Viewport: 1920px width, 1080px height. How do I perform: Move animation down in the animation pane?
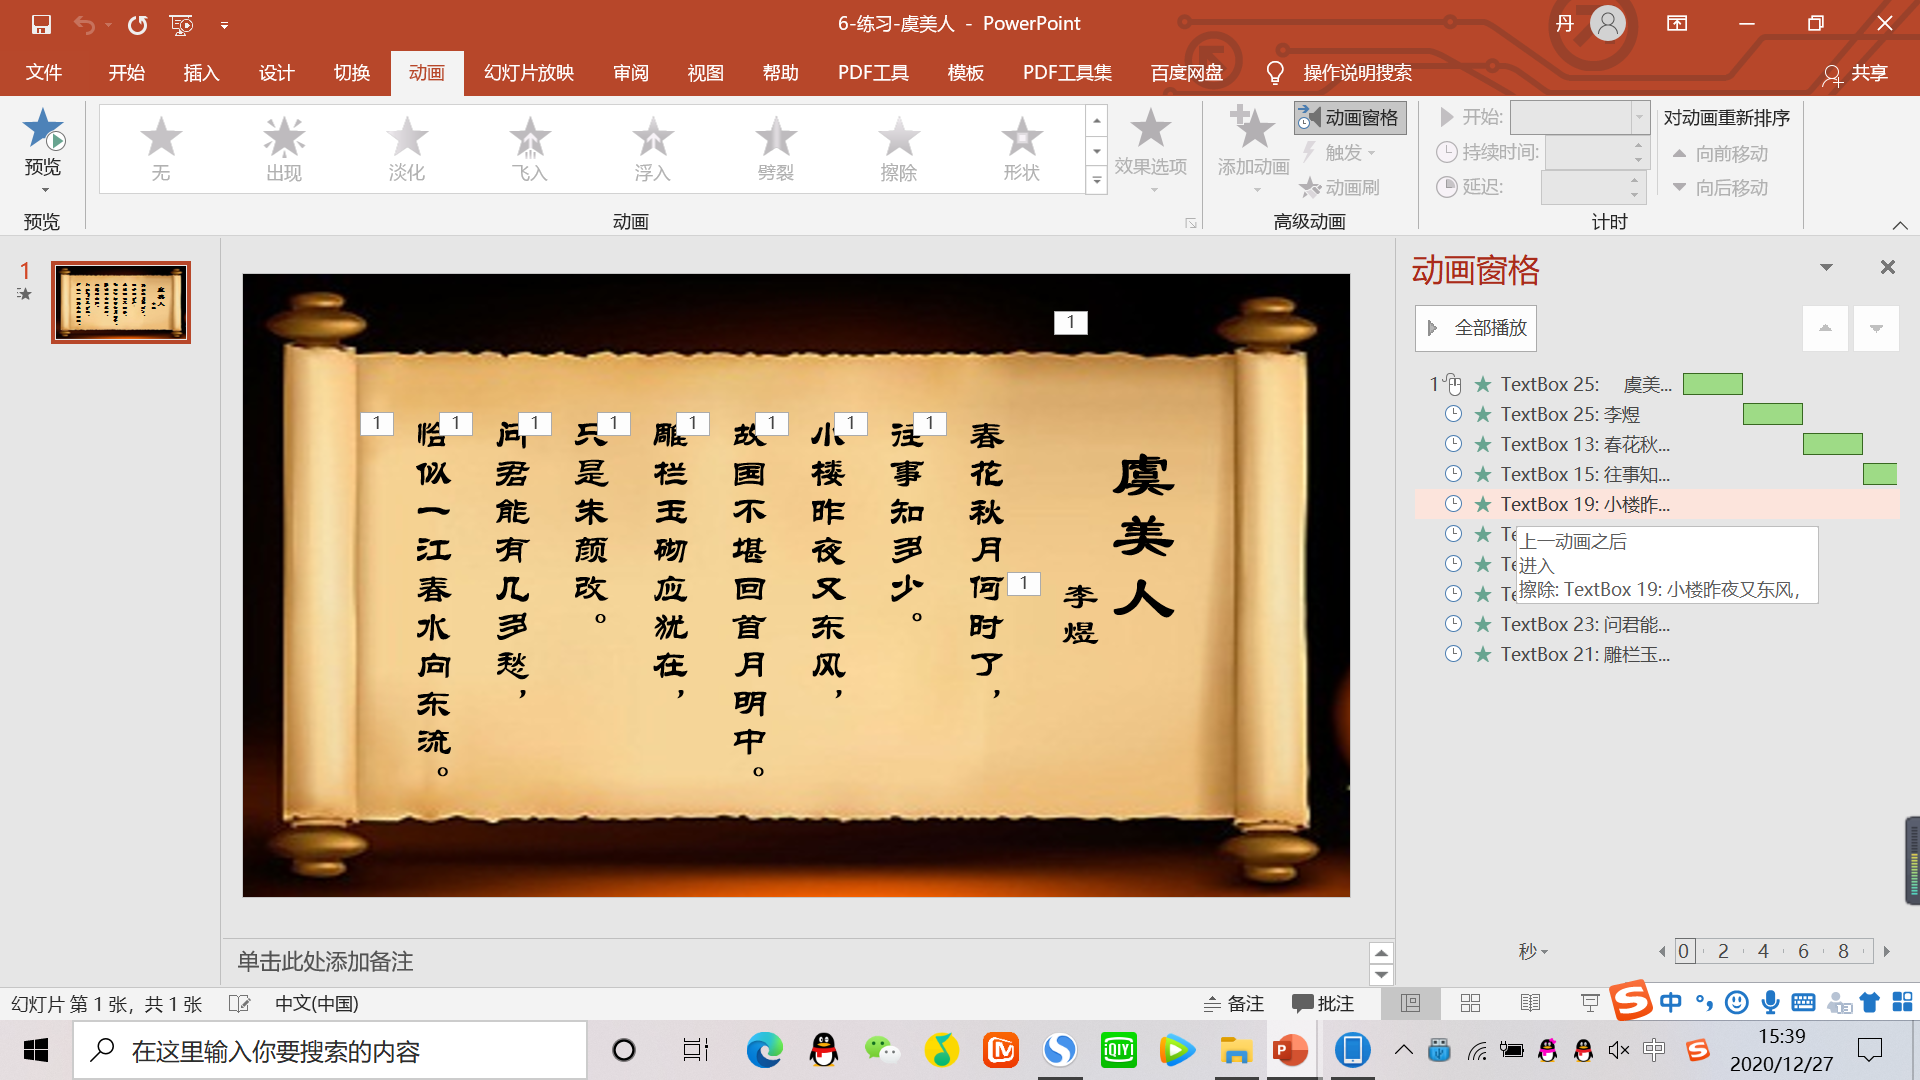[x=1876, y=328]
